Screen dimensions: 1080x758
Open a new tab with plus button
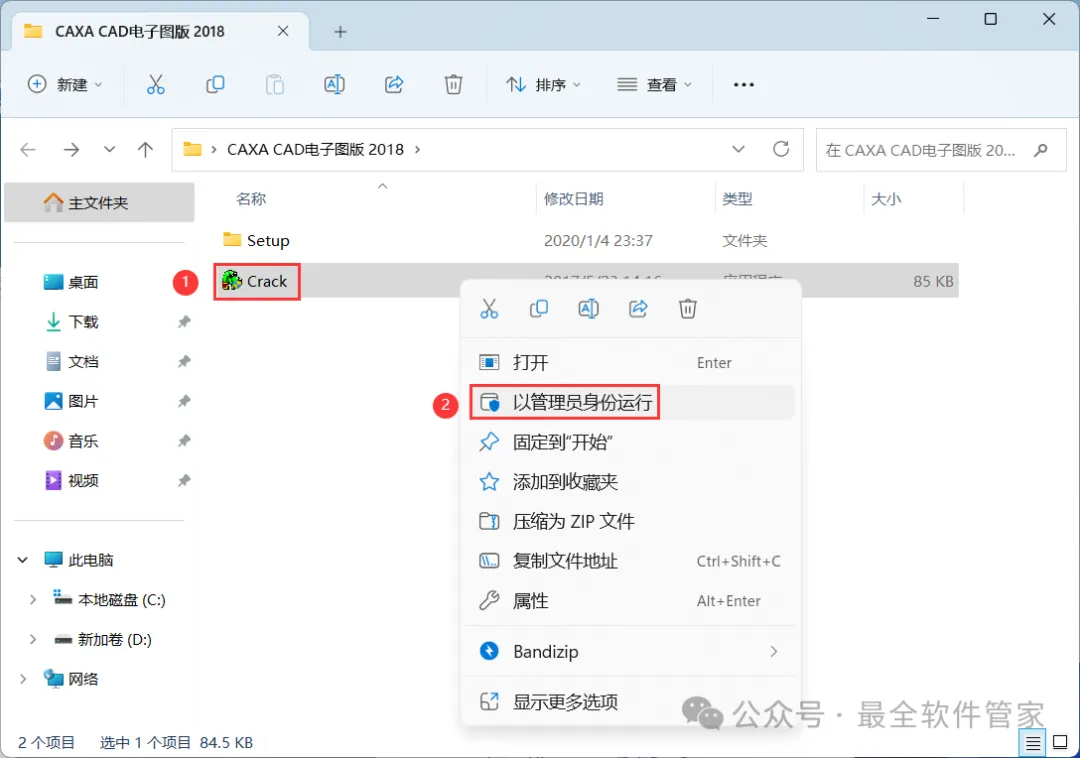[340, 32]
